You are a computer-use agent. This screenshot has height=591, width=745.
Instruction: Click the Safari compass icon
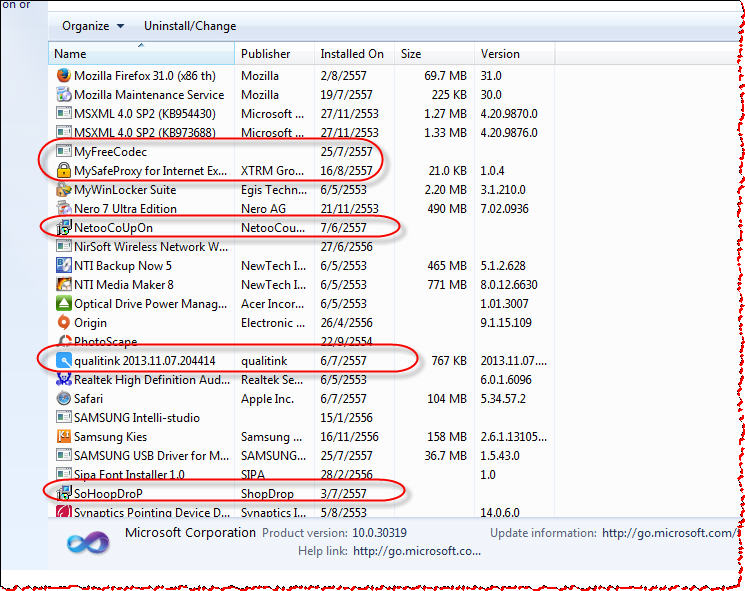[x=64, y=399]
